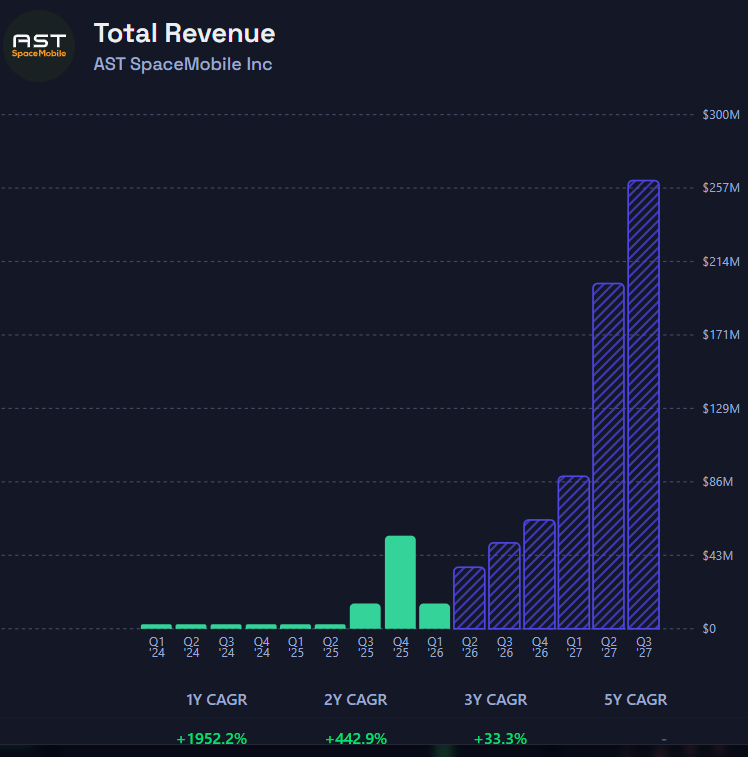The width and height of the screenshot is (748, 757).
Task: Click the +33.3% growth value
Action: (500, 739)
